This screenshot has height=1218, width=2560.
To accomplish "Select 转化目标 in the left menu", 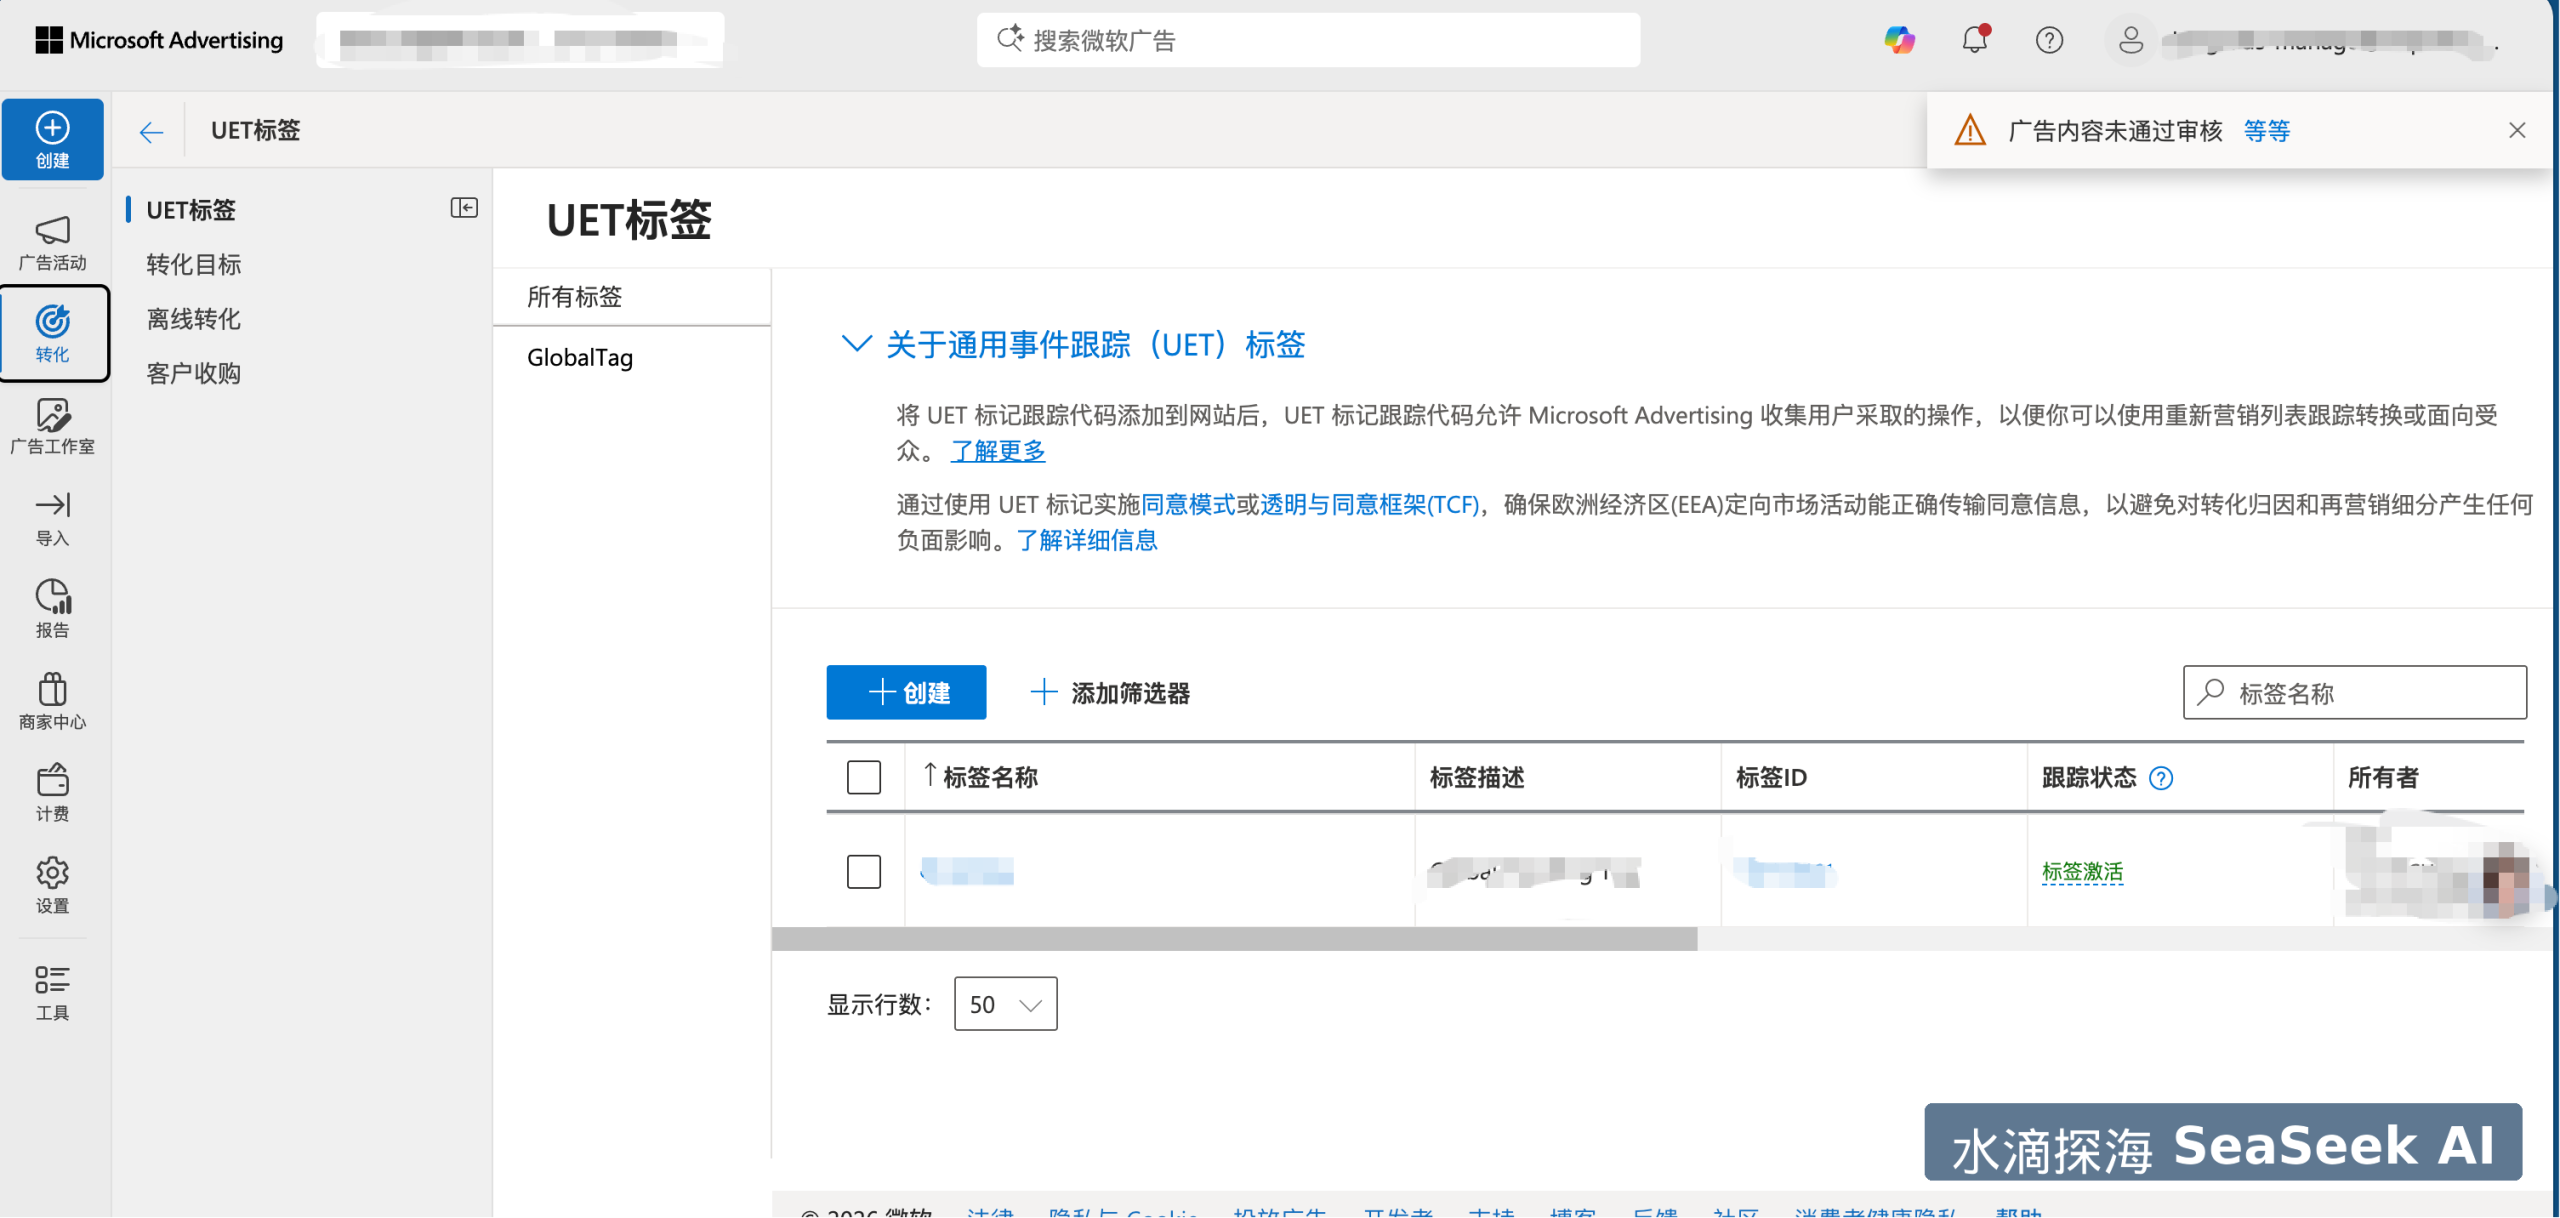I will [193, 264].
